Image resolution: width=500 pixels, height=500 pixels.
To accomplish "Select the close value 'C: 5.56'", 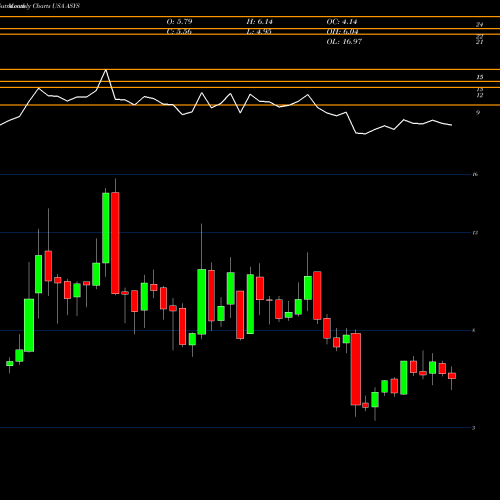I will [x=179, y=32].
